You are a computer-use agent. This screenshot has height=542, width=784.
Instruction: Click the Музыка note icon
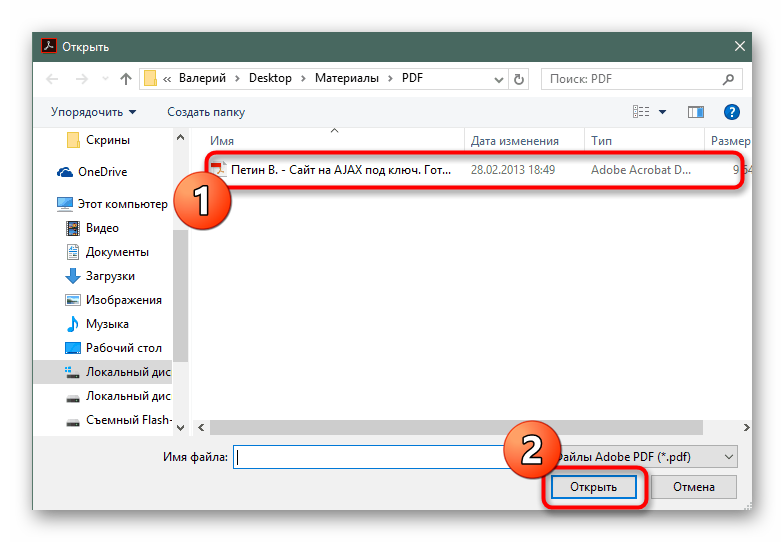[x=72, y=324]
